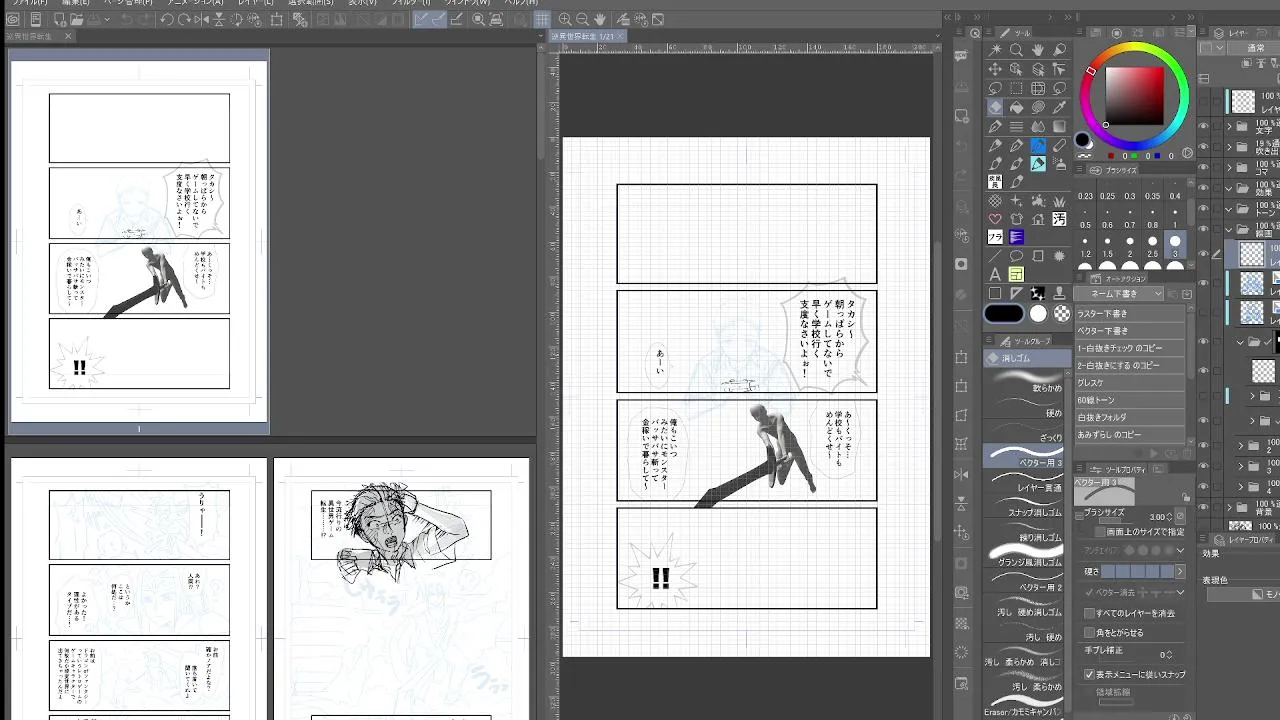Expand the 背景 layer folder

(x=1229, y=509)
